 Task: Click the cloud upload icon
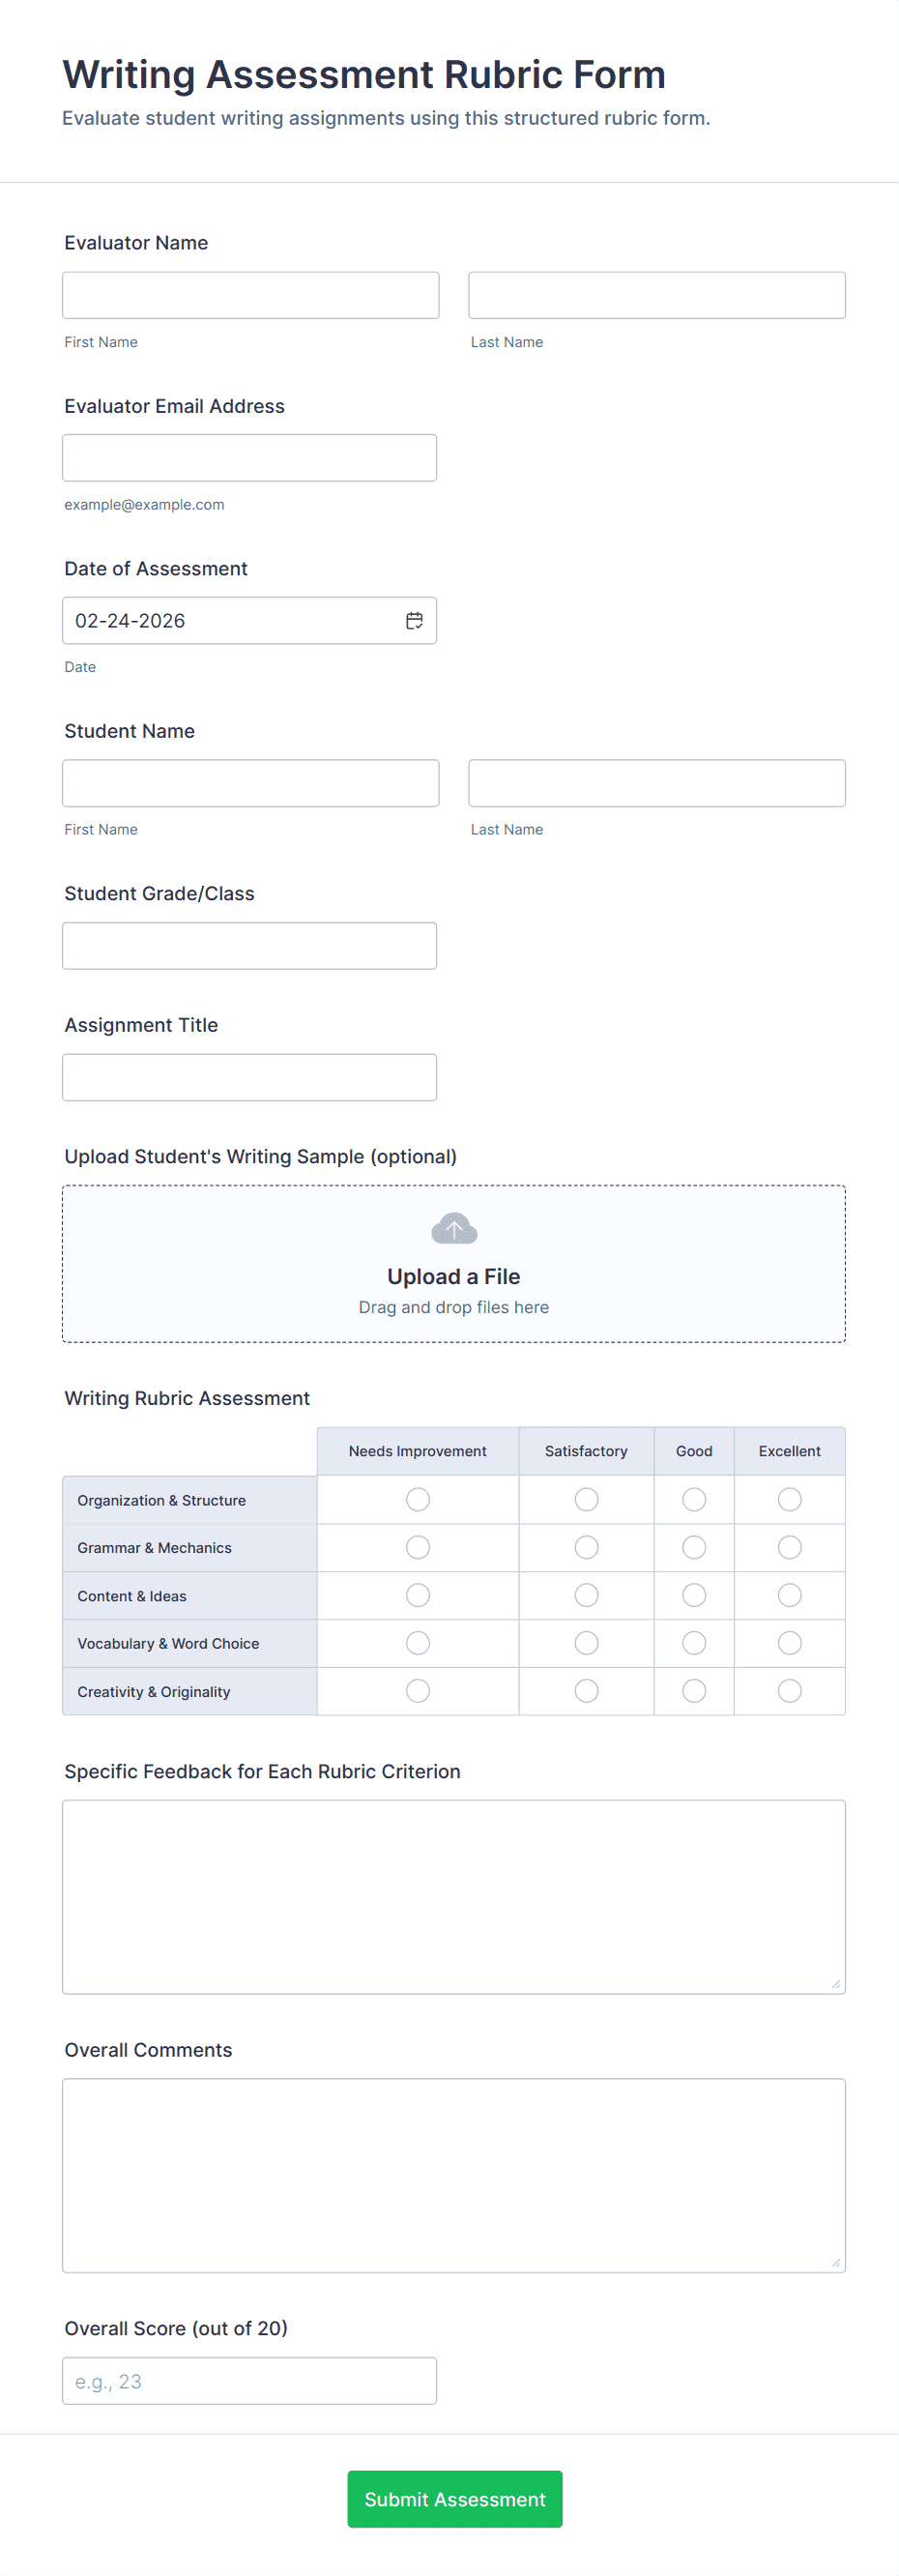[x=454, y=1229]
